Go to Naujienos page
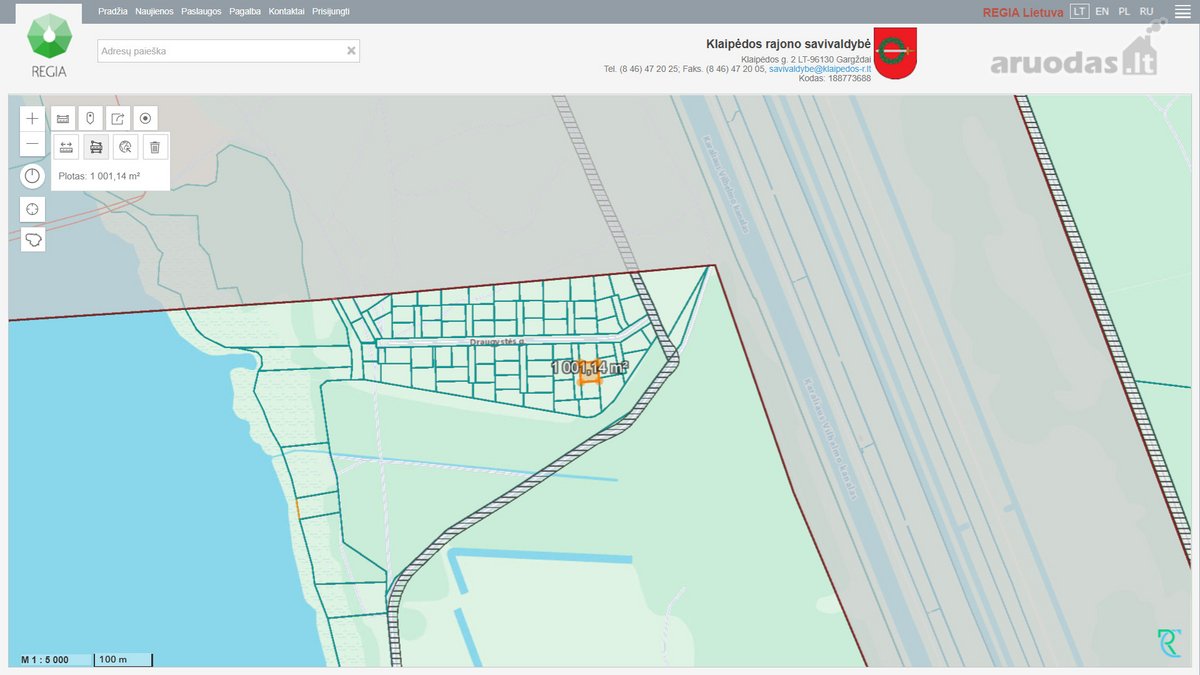The image size is (1200, 675). (155, 11)
